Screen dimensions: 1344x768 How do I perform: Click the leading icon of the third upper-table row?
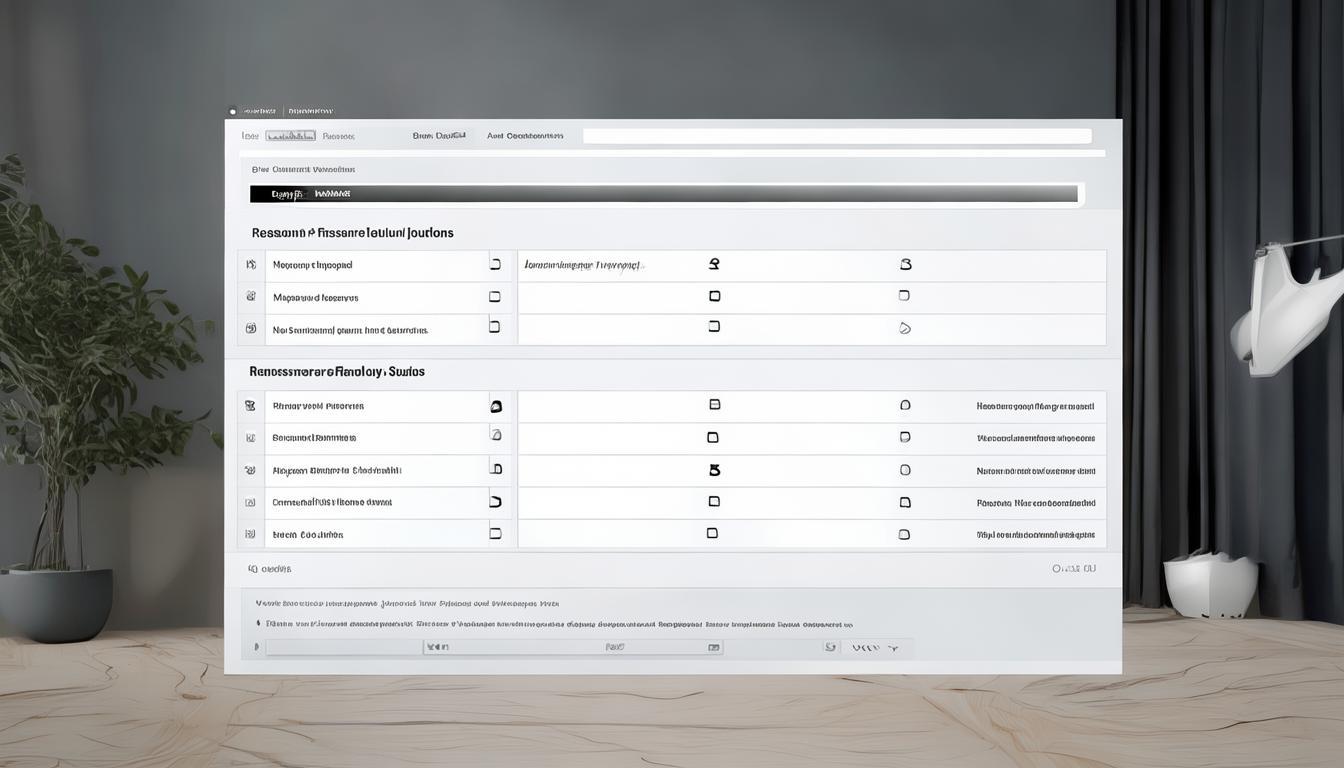(x=251, y=328)
